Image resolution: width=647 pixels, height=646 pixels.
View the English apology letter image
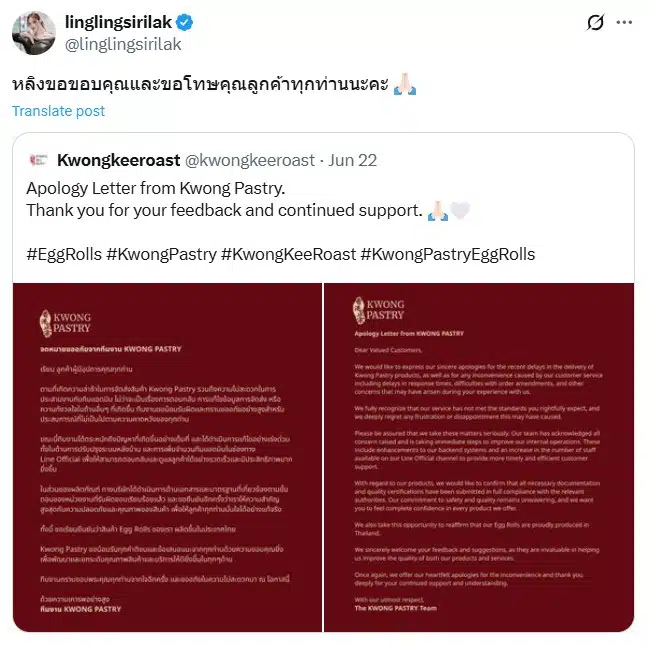[x=479, y=457]
